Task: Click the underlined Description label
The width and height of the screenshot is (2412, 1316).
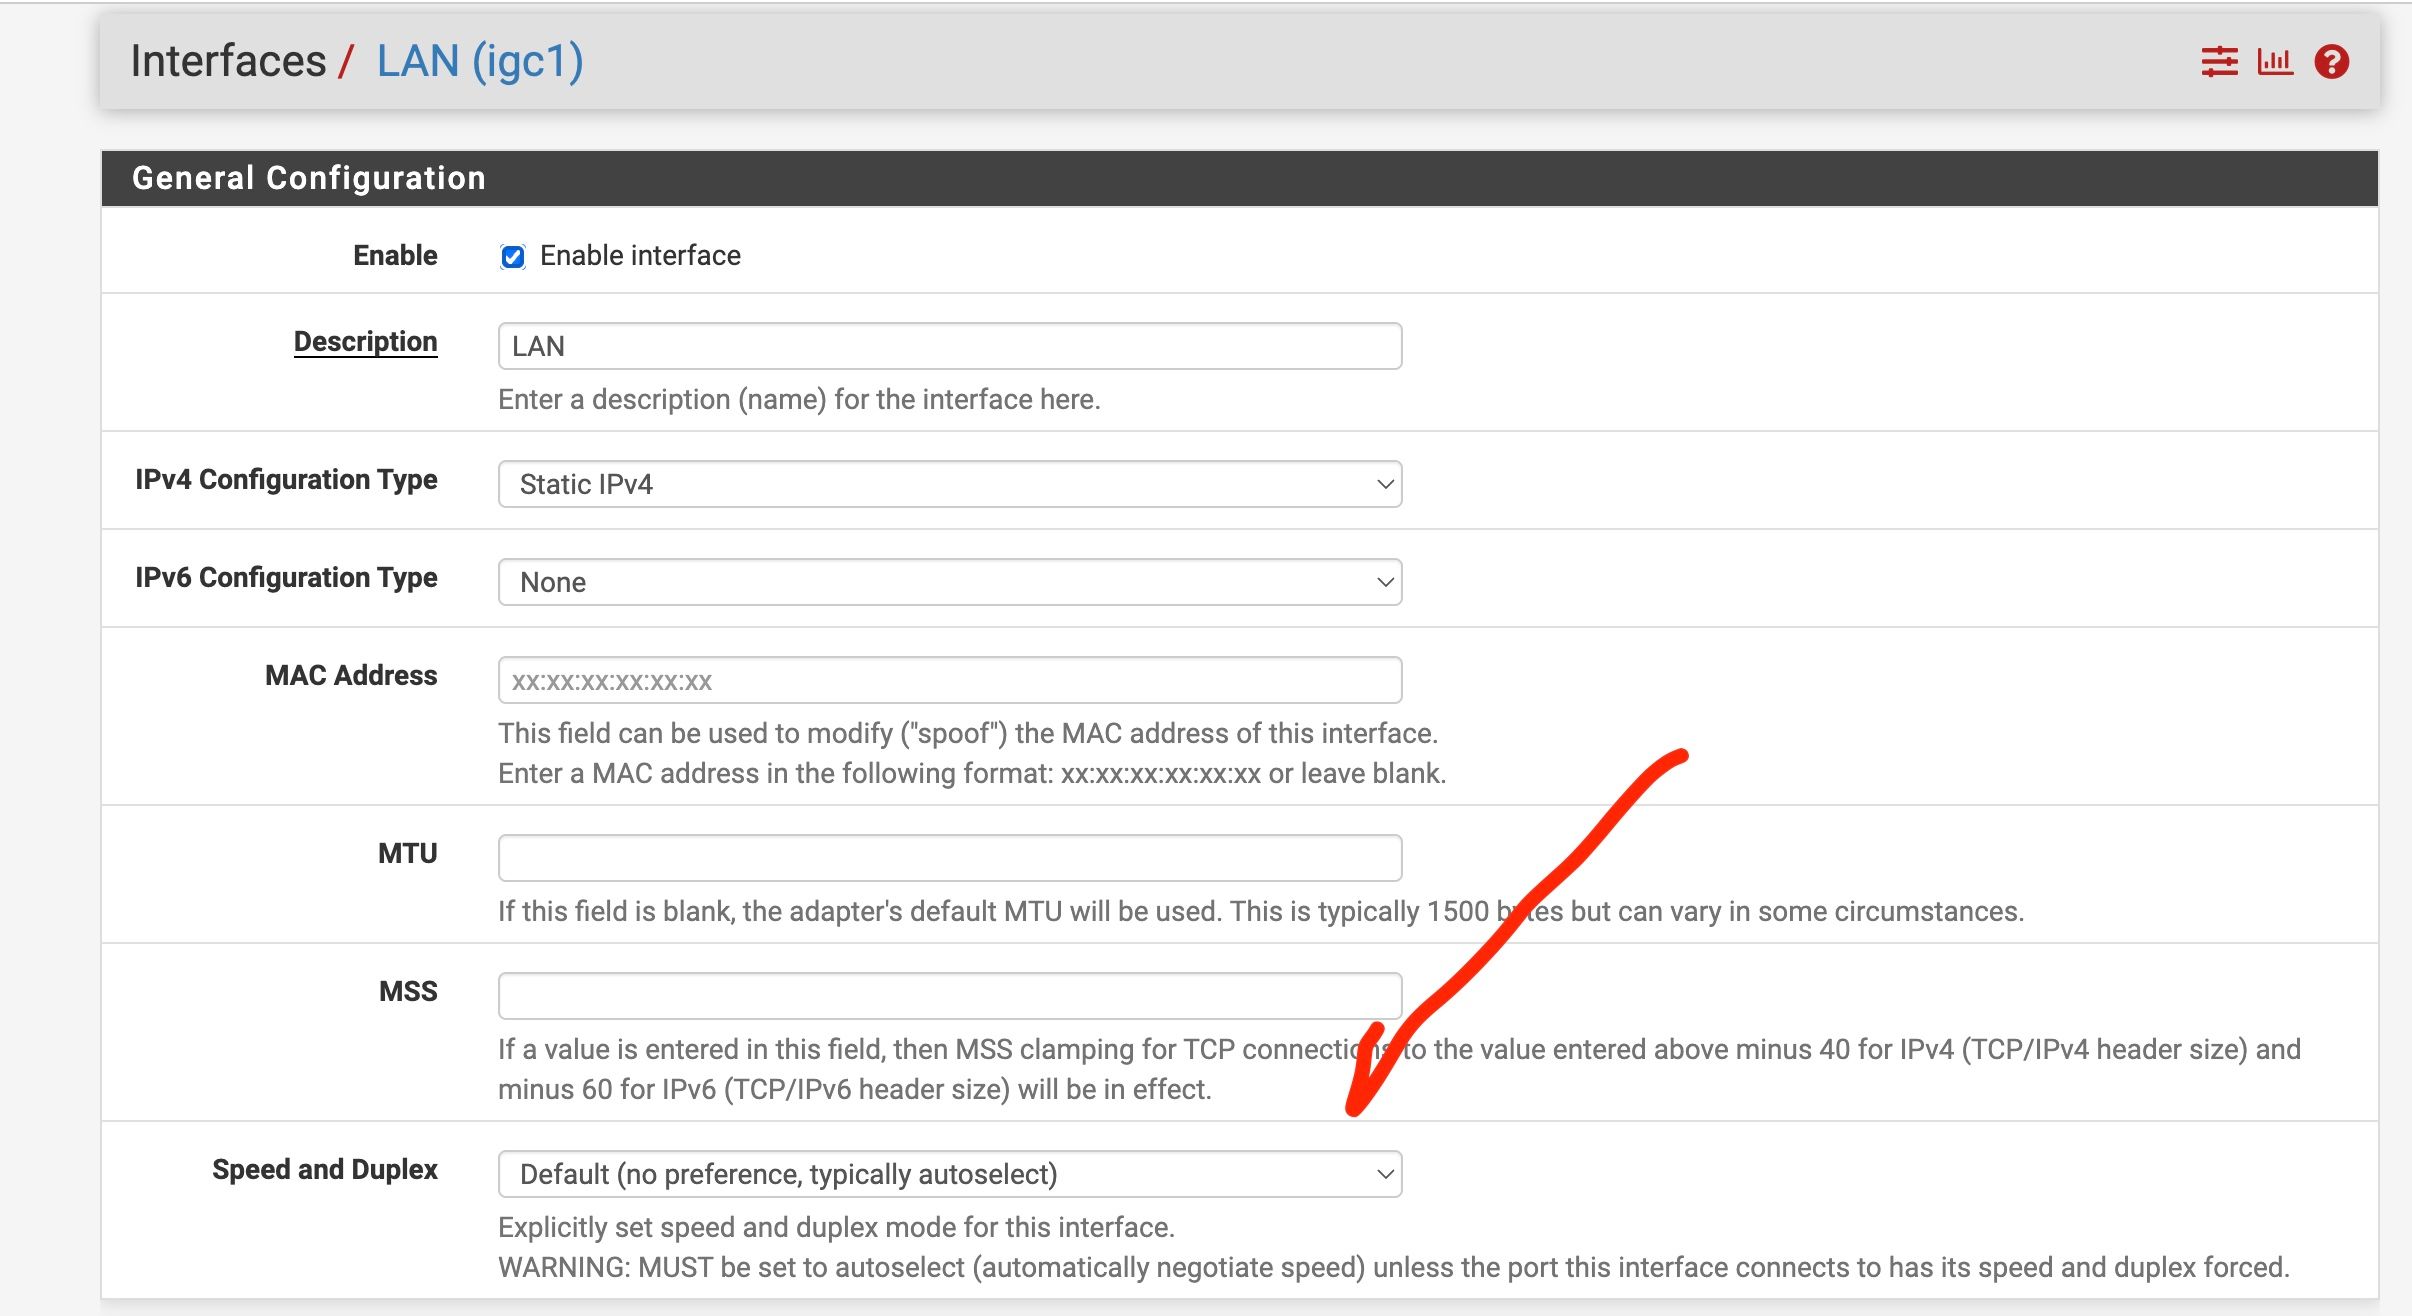Action: [x=365, y=342]
